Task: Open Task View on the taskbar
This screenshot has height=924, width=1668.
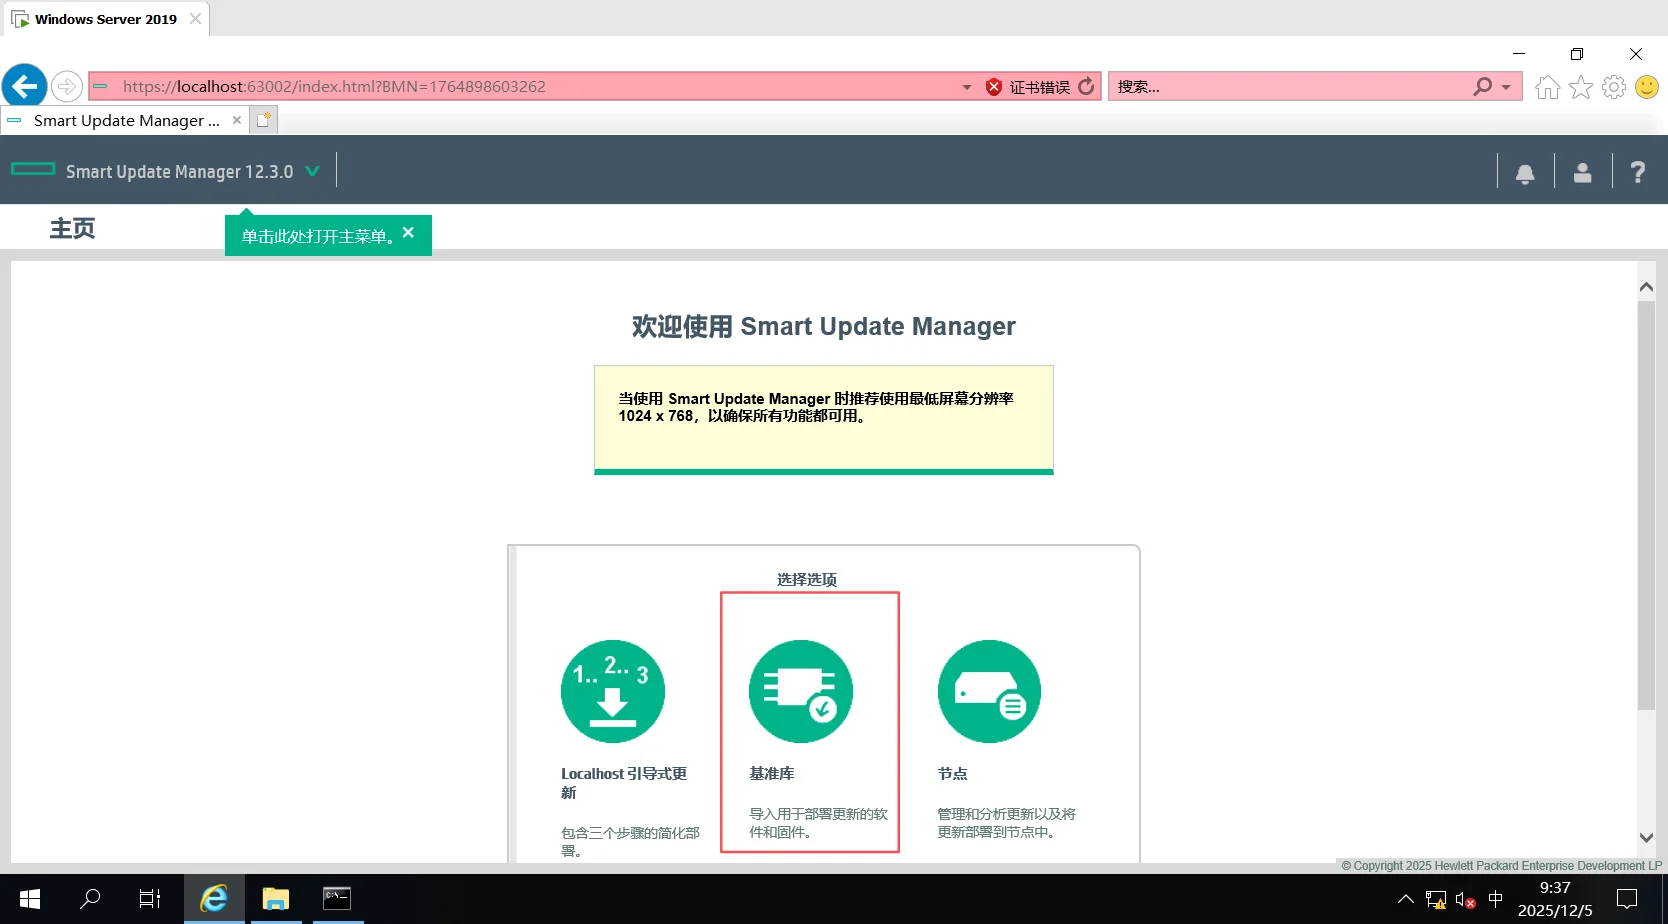Action: [x=150, y=899]
